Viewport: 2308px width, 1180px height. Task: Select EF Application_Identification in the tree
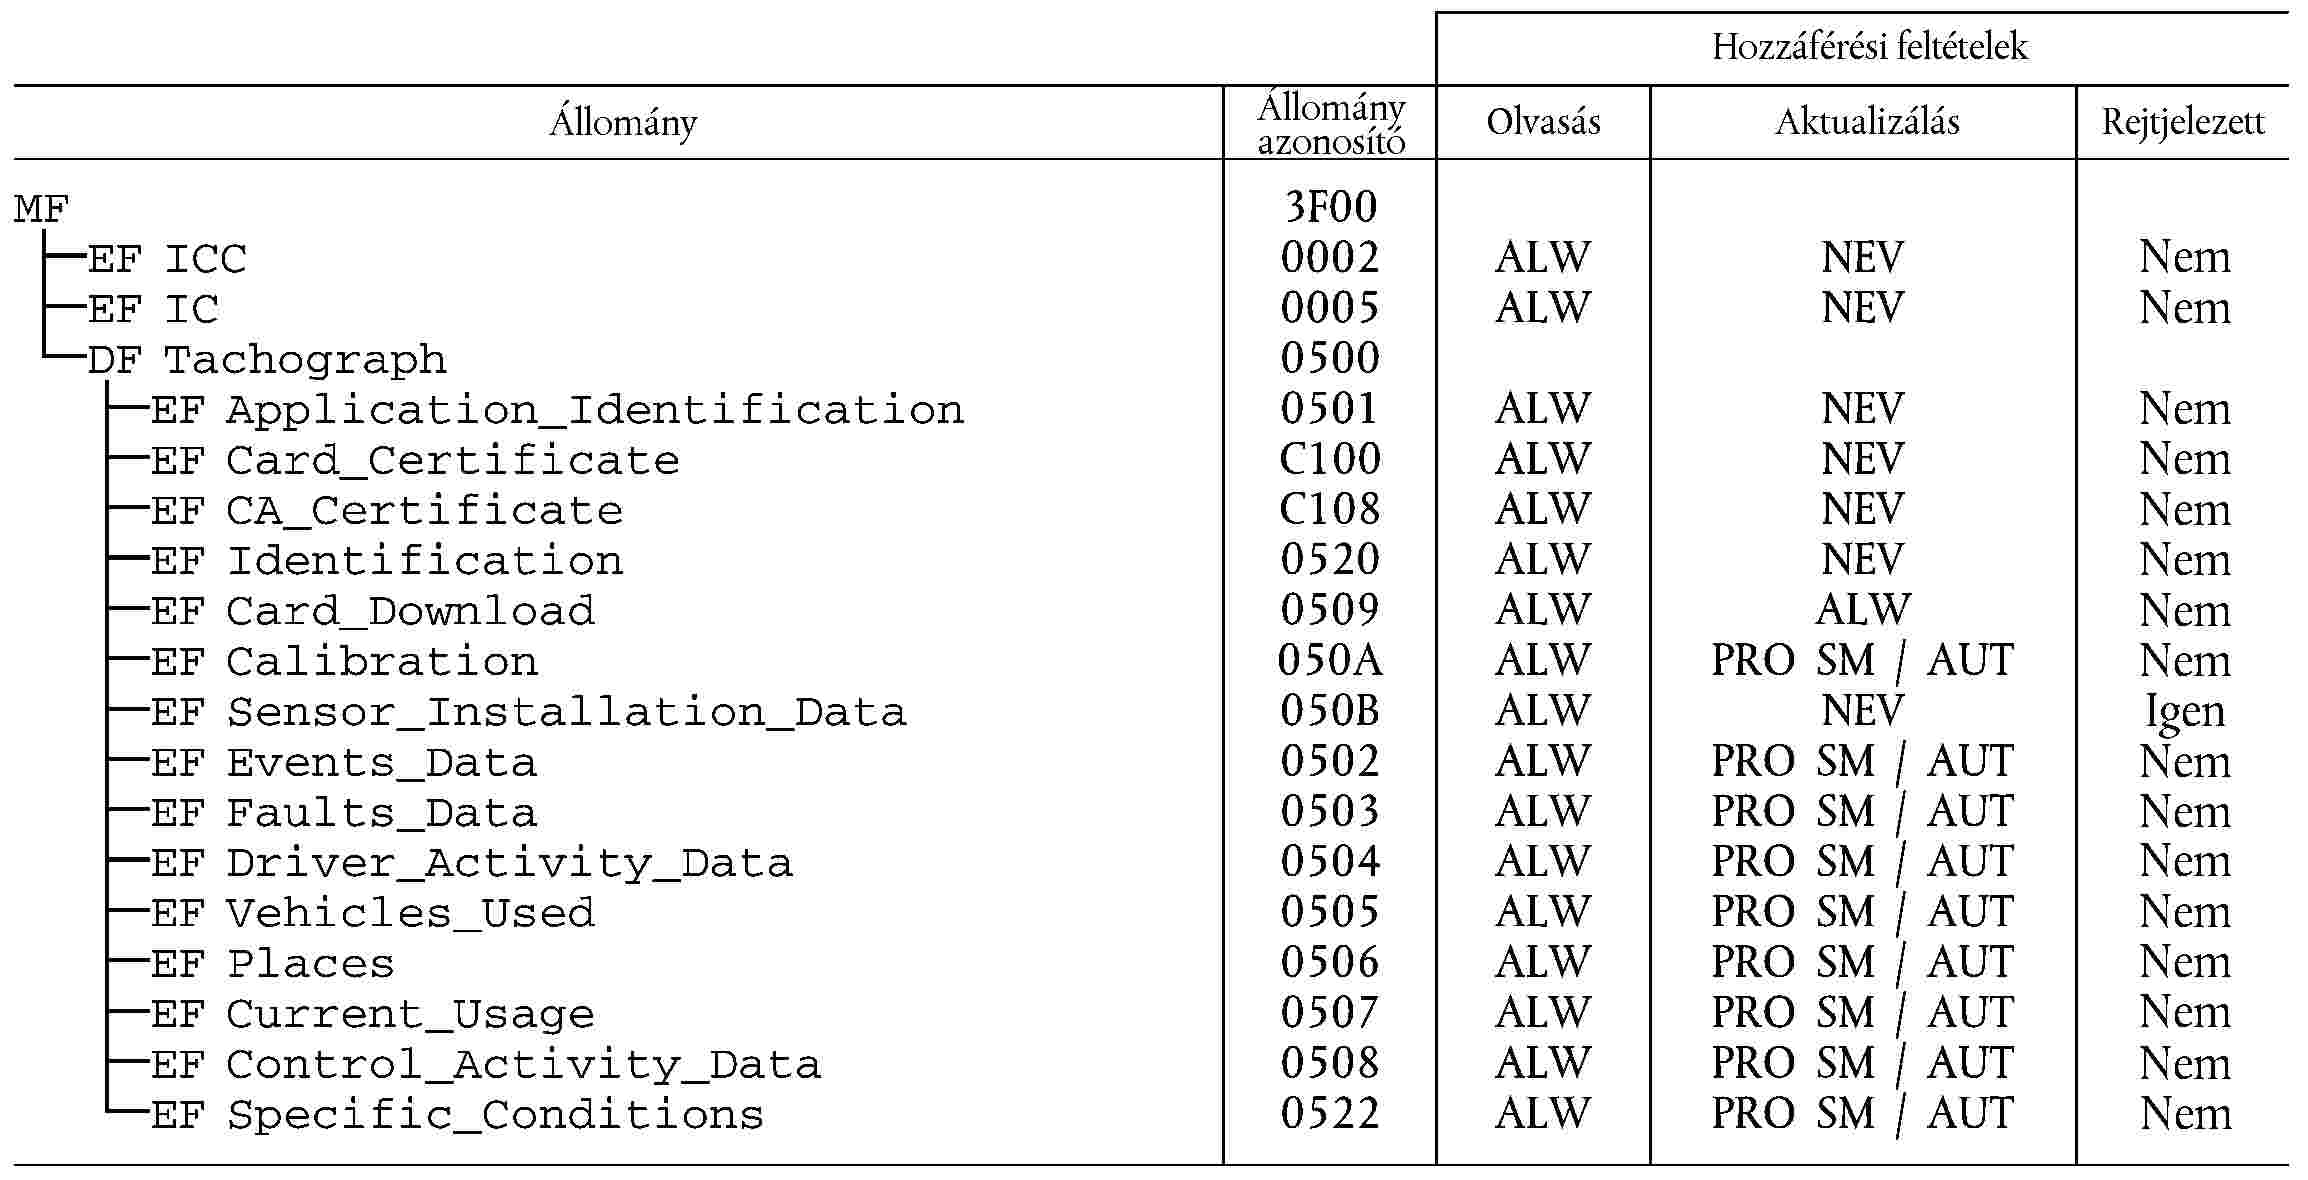click(x=556, y=410)
